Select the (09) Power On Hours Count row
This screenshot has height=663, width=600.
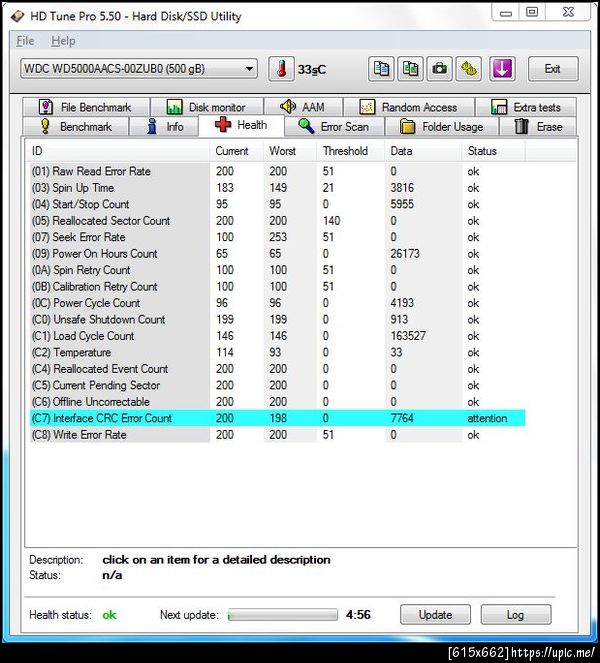tap(278, 254)
